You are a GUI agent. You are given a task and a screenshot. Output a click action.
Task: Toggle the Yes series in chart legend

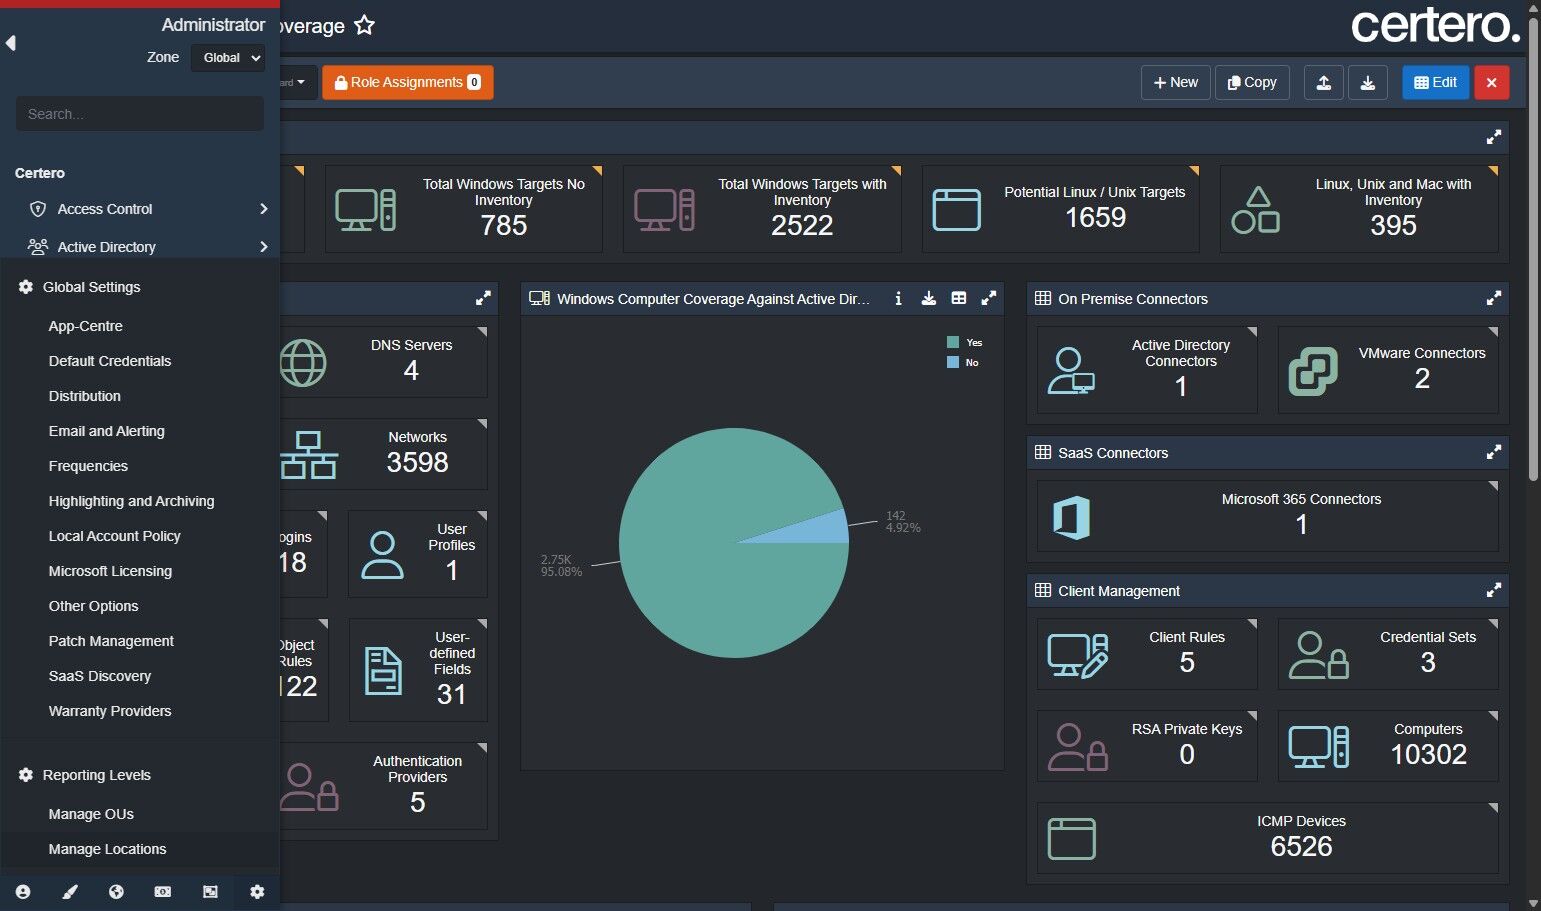tap(965, 342)
